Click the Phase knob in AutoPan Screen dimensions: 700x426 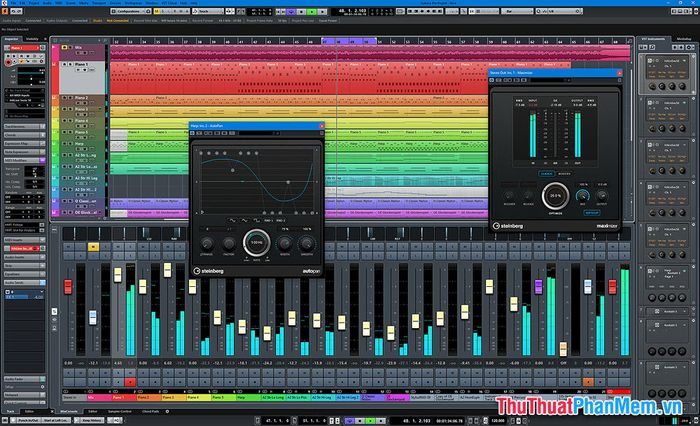(x=207, y=244)
